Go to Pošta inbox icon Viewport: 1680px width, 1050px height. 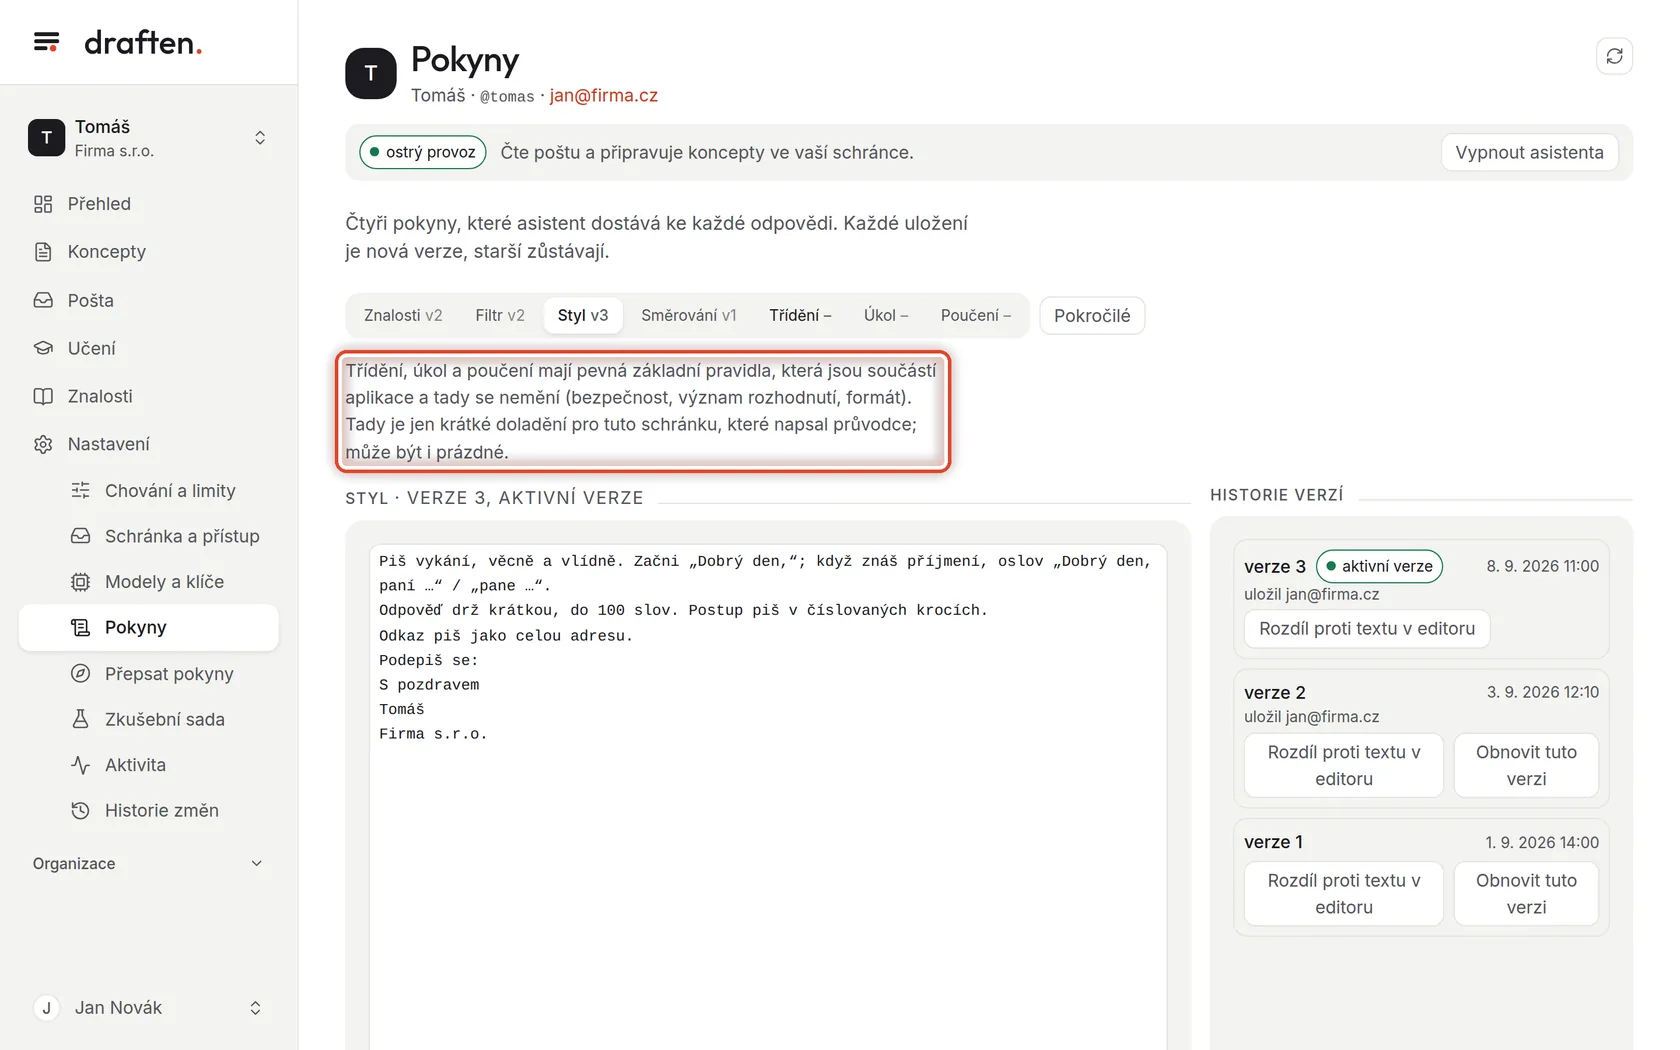coord(43,300)
